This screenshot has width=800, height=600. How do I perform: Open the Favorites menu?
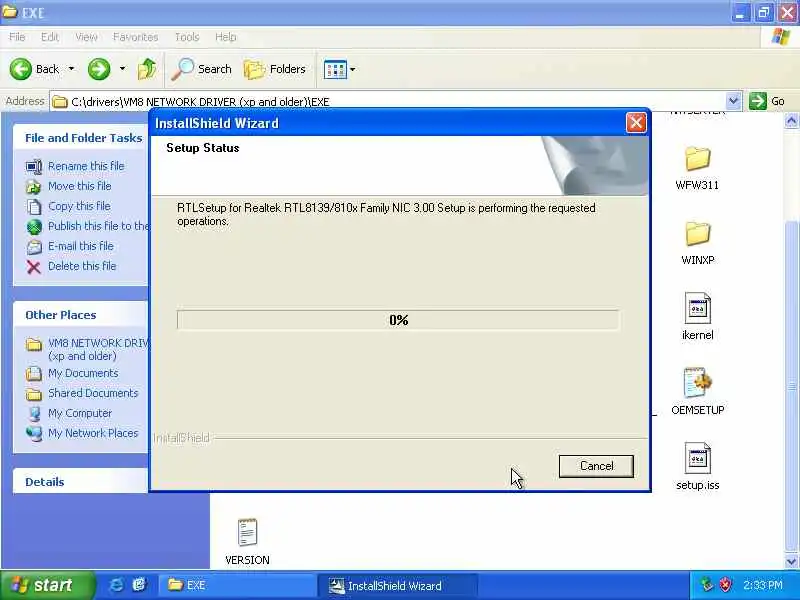(x=135, y=37)
